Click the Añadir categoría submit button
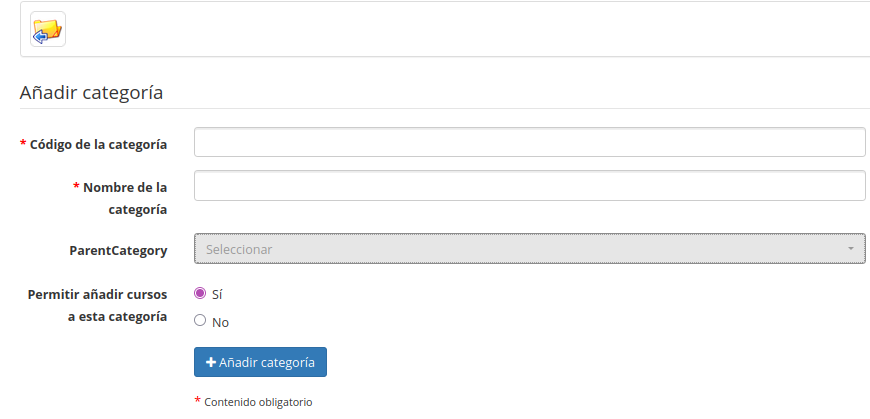The width and height of the screenshot is (870, 419). [x=260, y=362]
